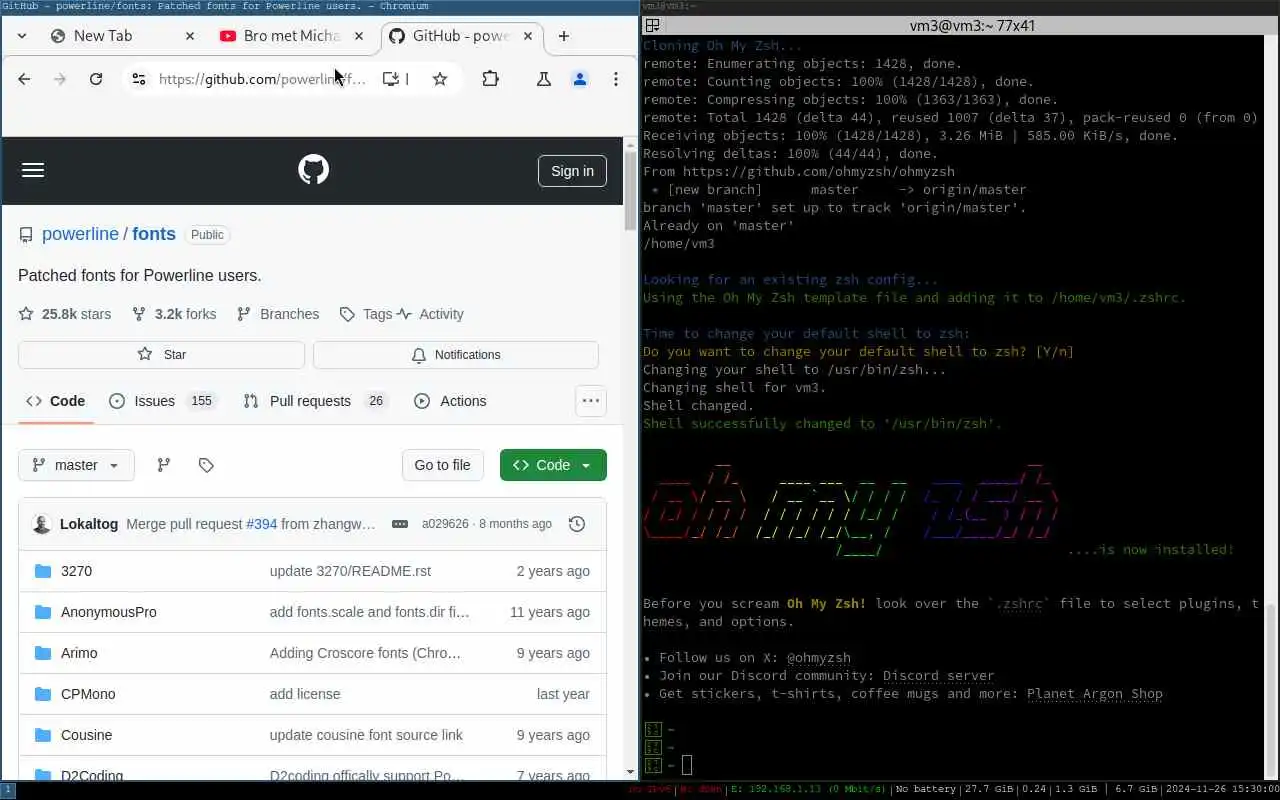Open a new browser tab with plus
Viewport: 1280px width, 800px height.
tap(564, 36)
